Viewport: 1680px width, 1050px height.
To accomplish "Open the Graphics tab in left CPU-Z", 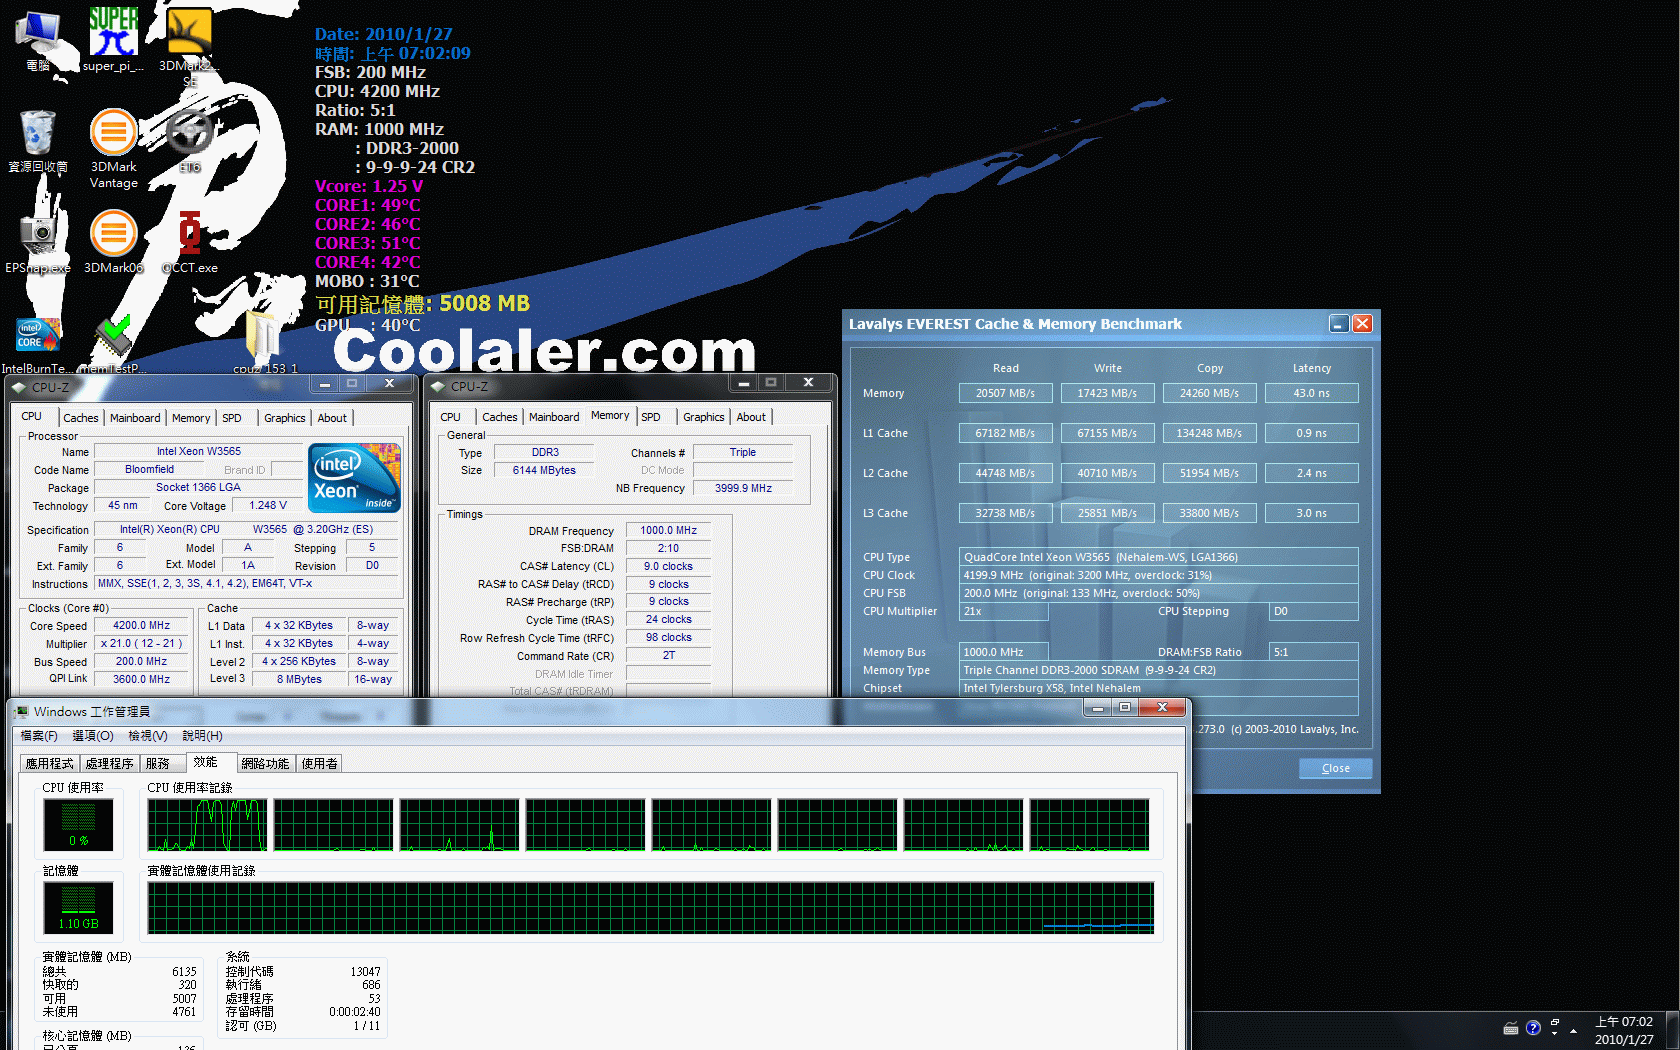I will [x=285, y=418].
